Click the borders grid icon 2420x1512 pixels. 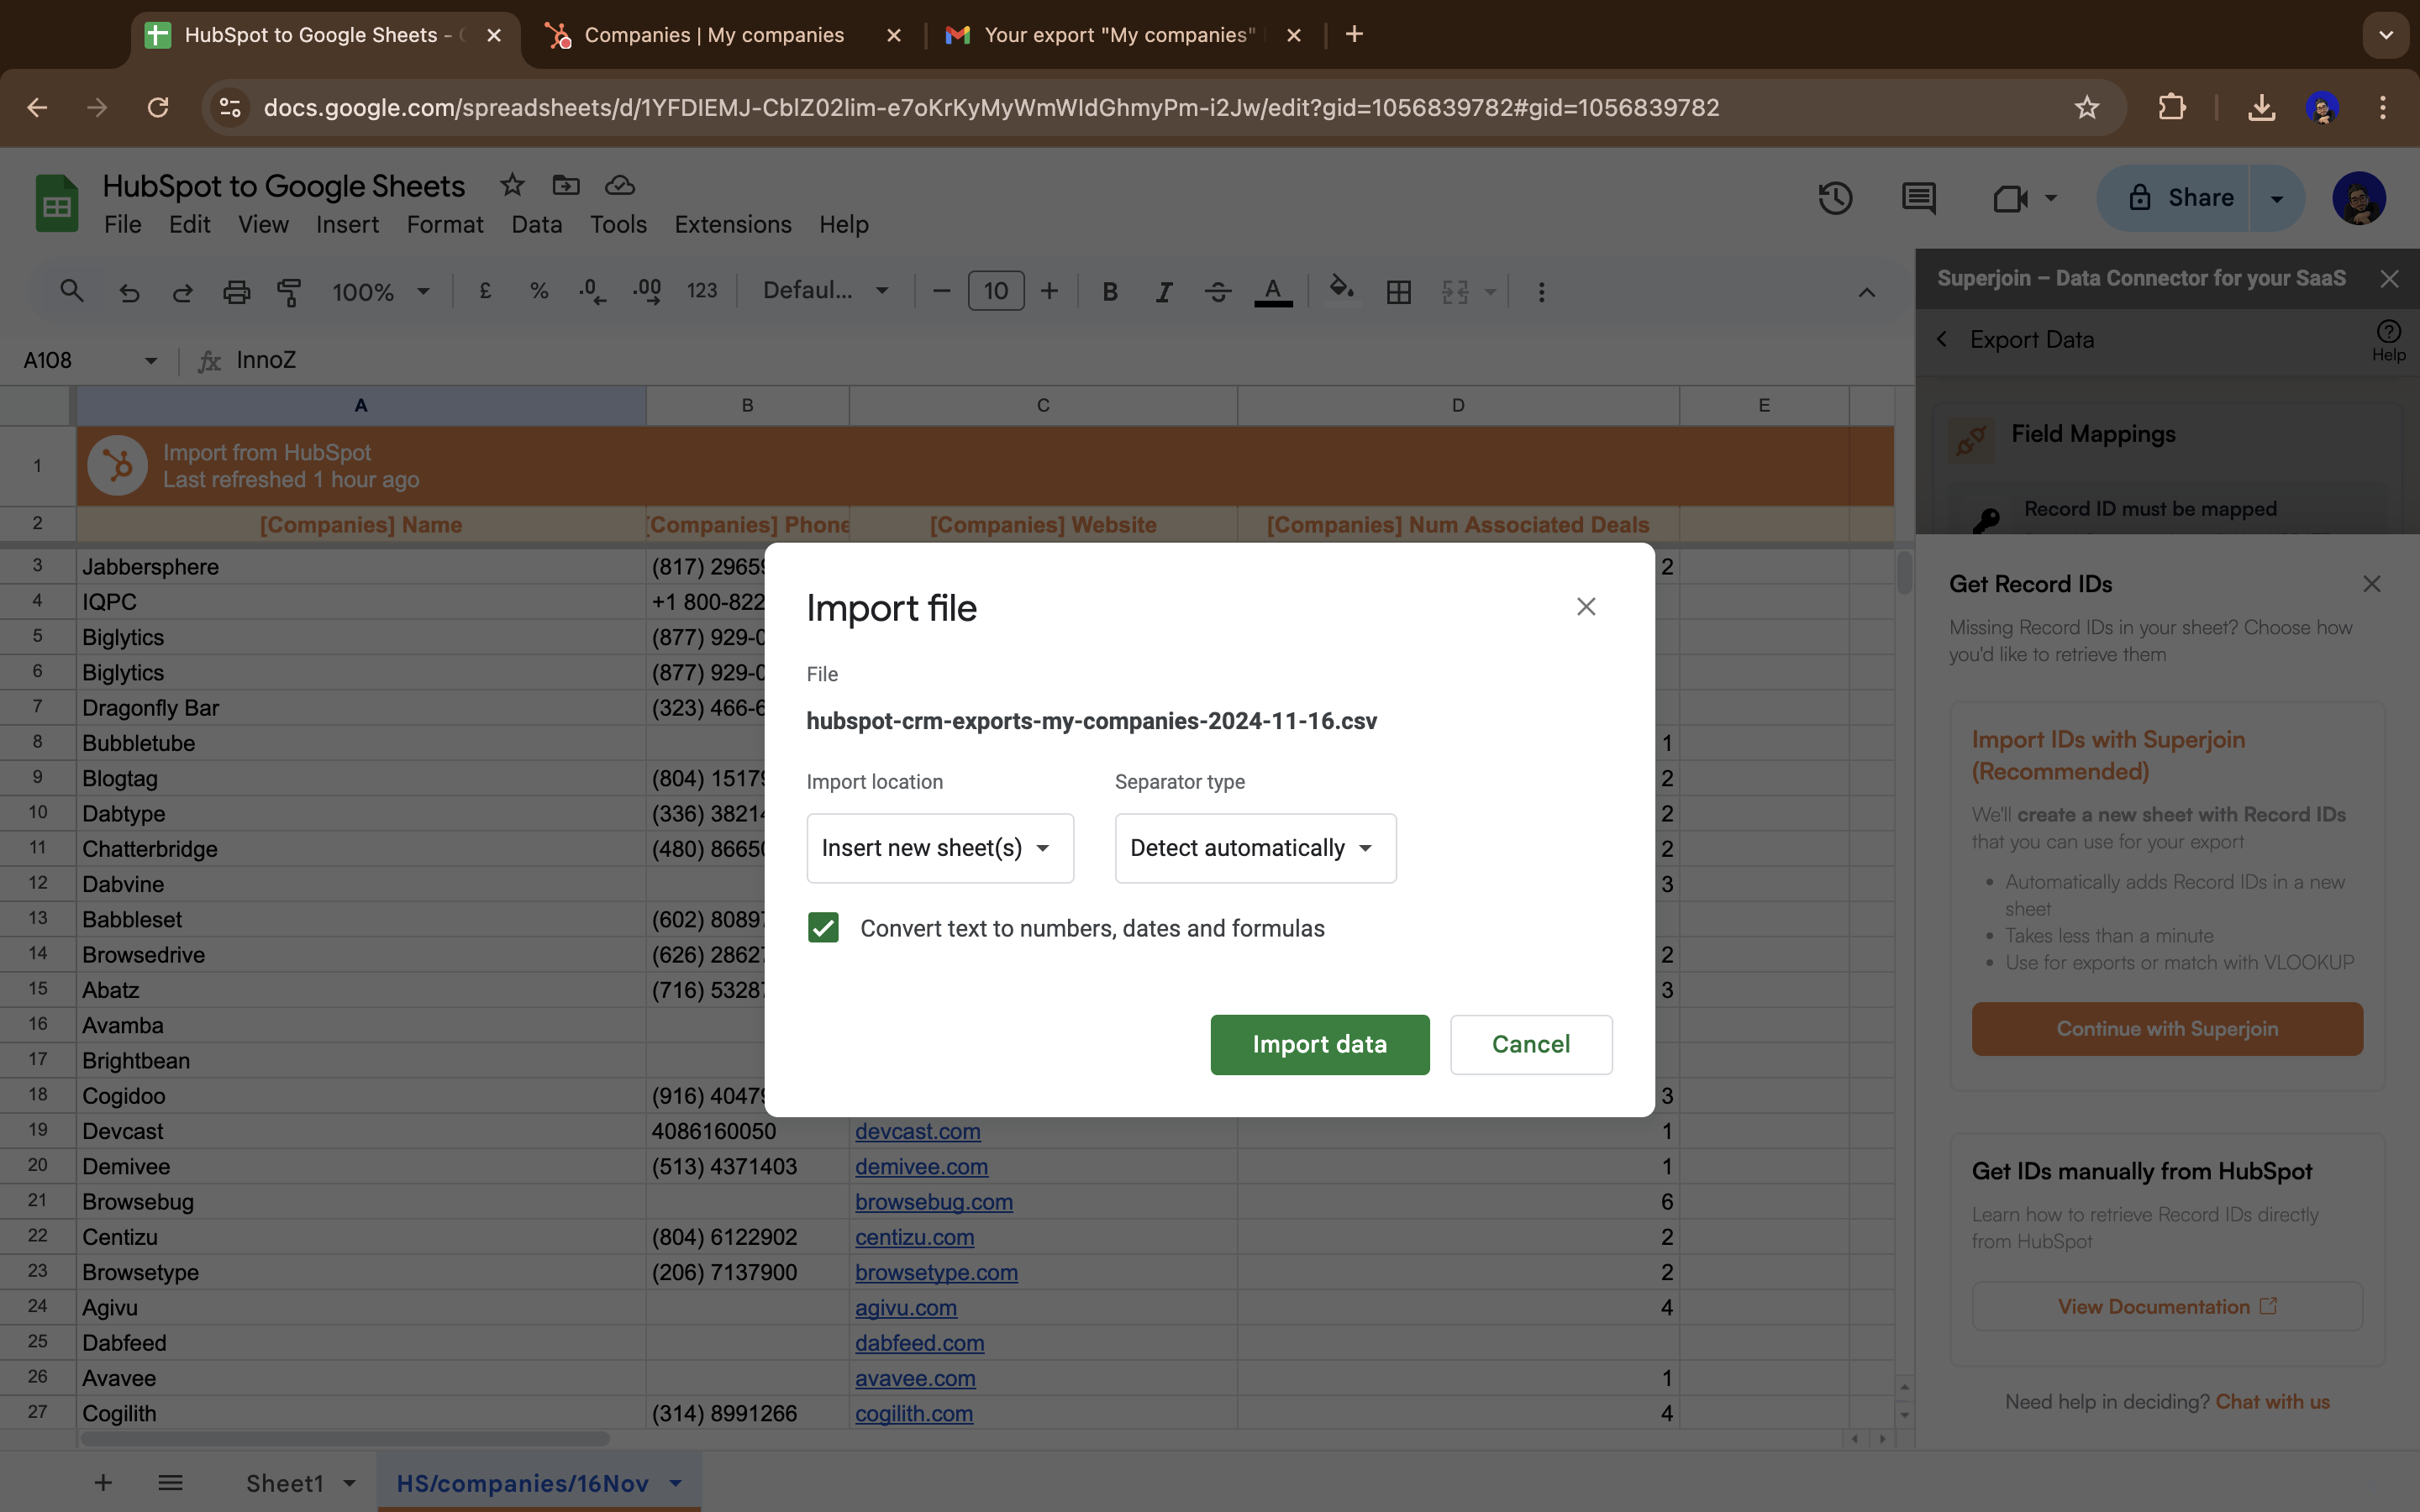(1398, 292)
